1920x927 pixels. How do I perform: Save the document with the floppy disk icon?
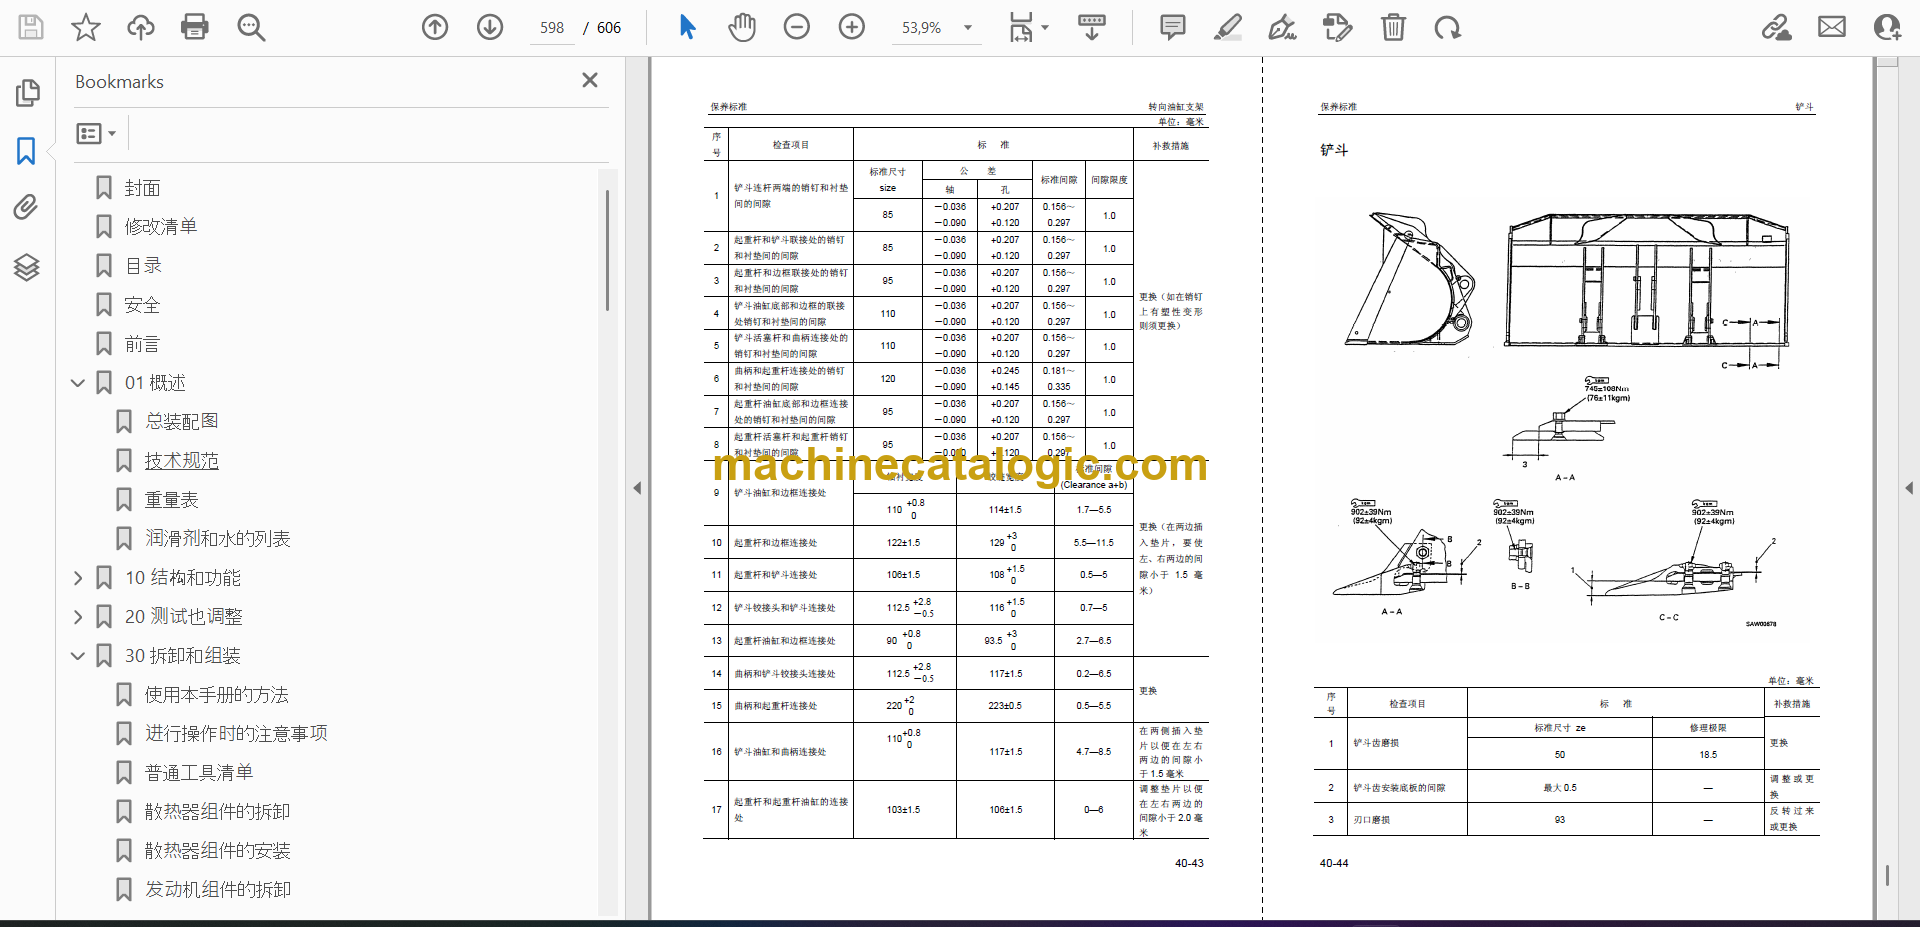click(31, 27)
